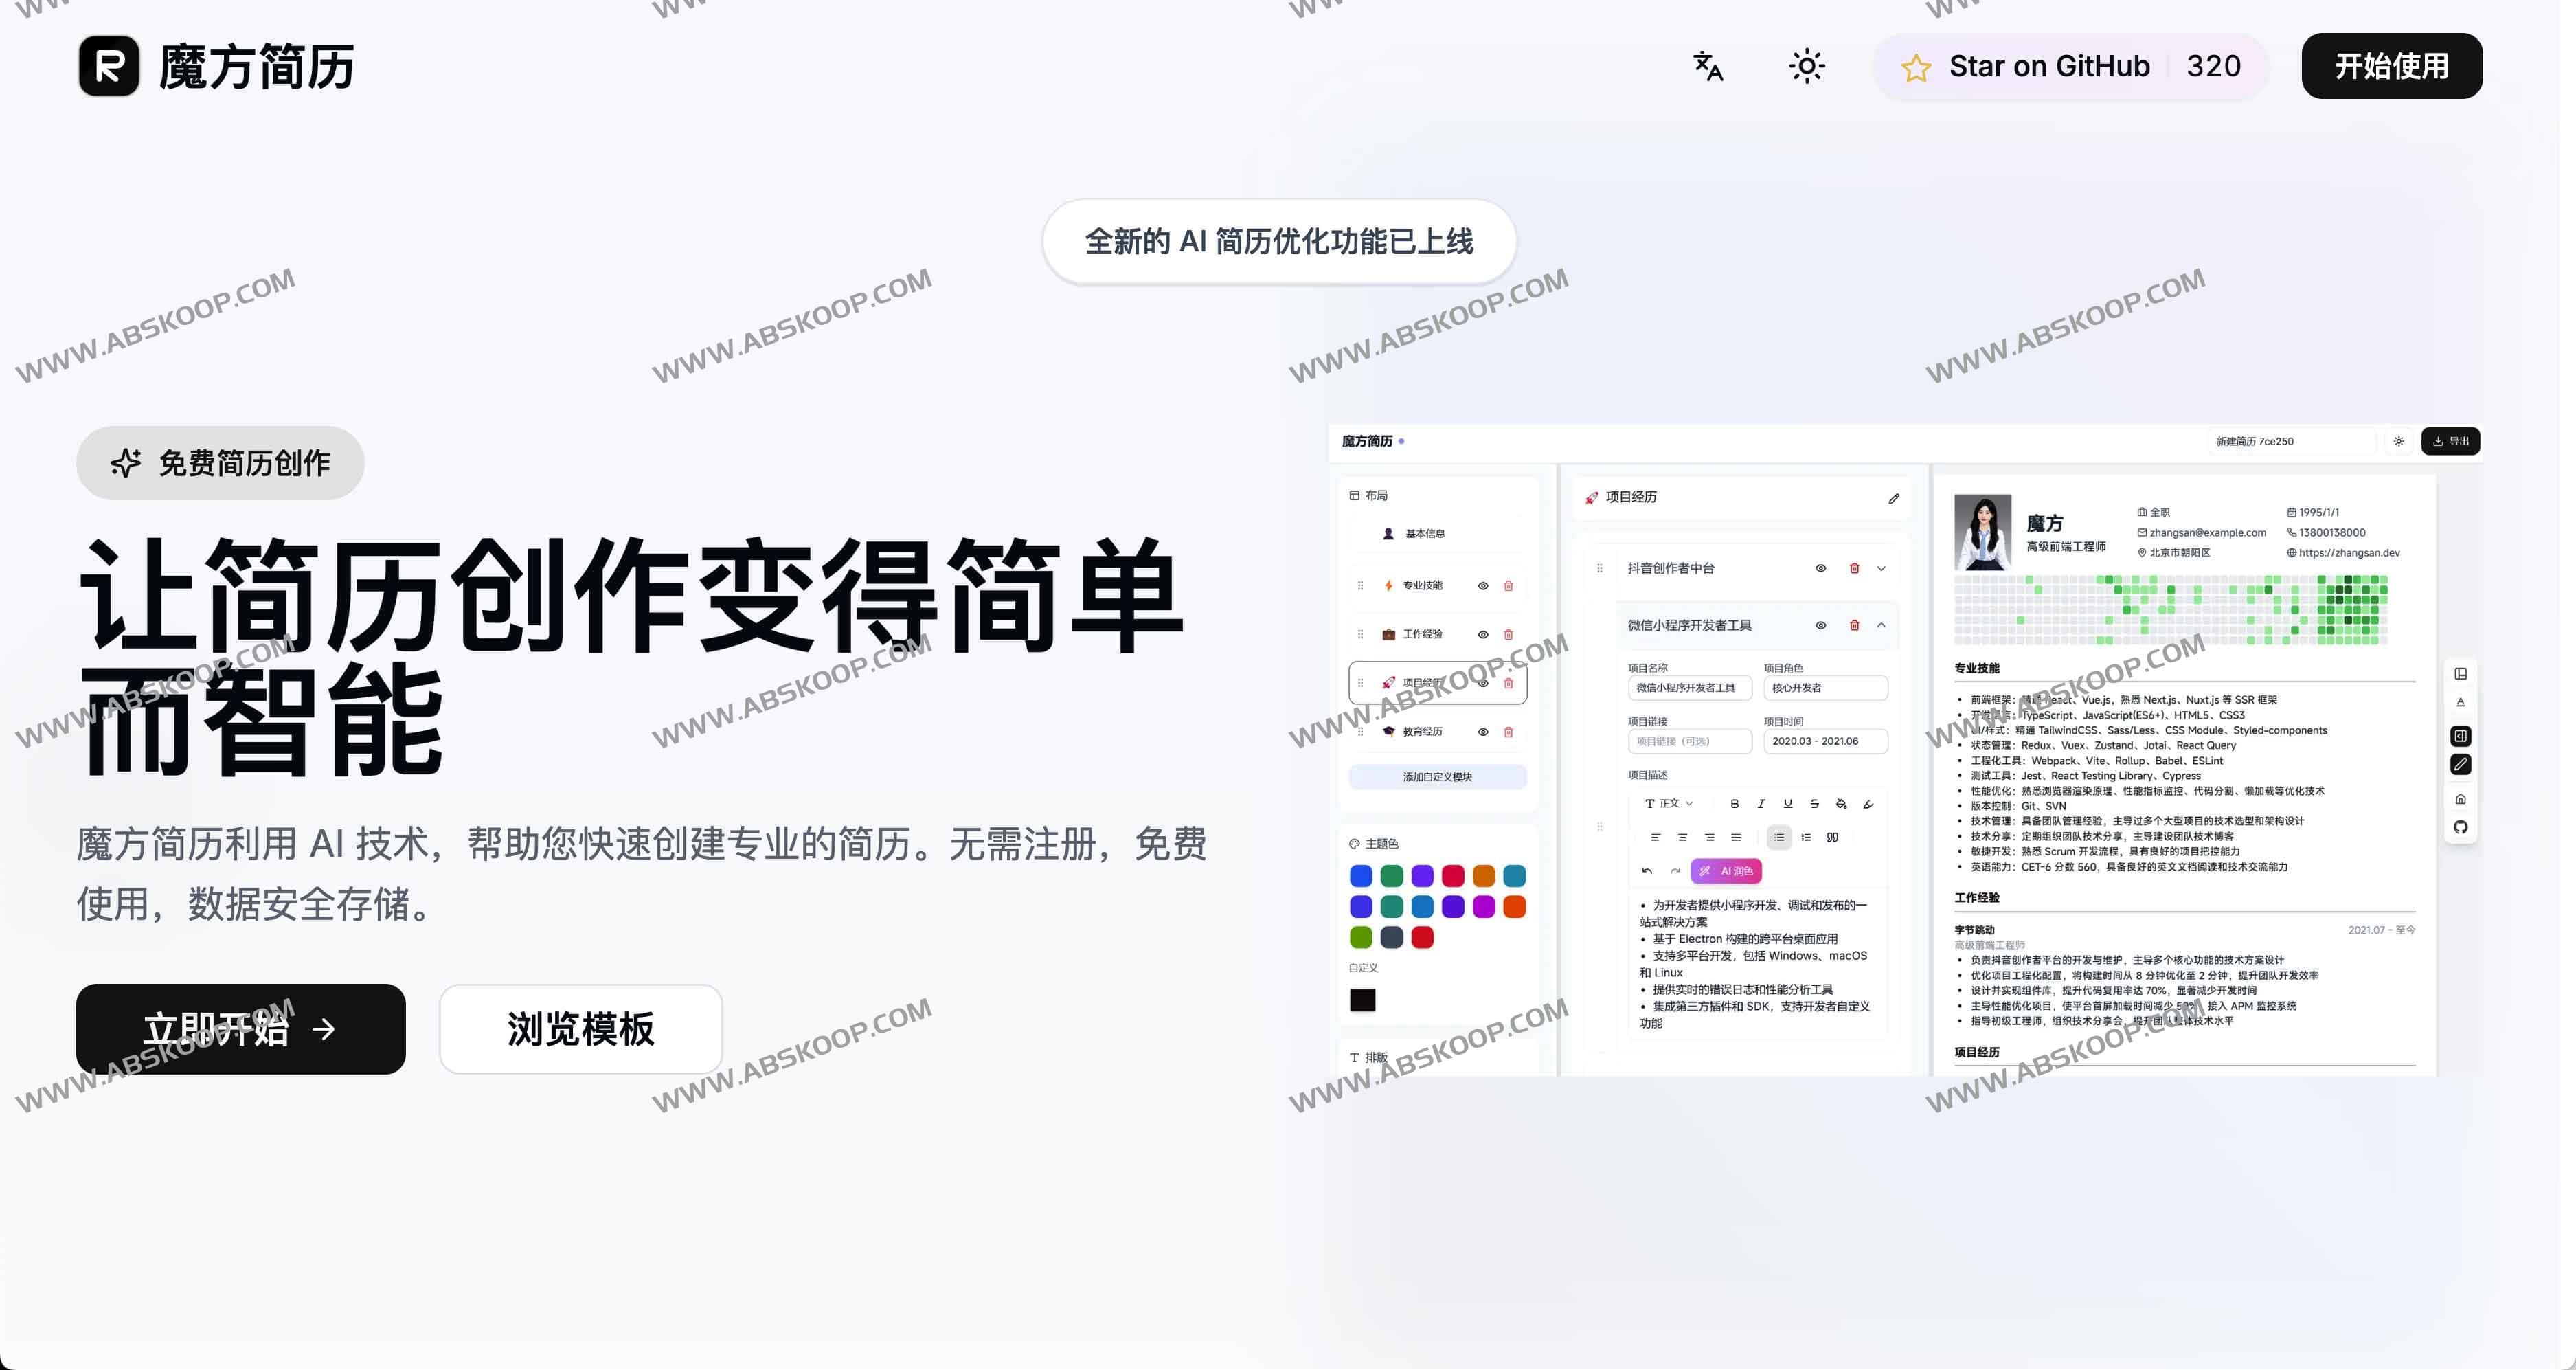Select 教育经历 module in the layout sidebar
Image resolution: width=2576 pixels, height=1370 pixels.
click(1423, 731)
